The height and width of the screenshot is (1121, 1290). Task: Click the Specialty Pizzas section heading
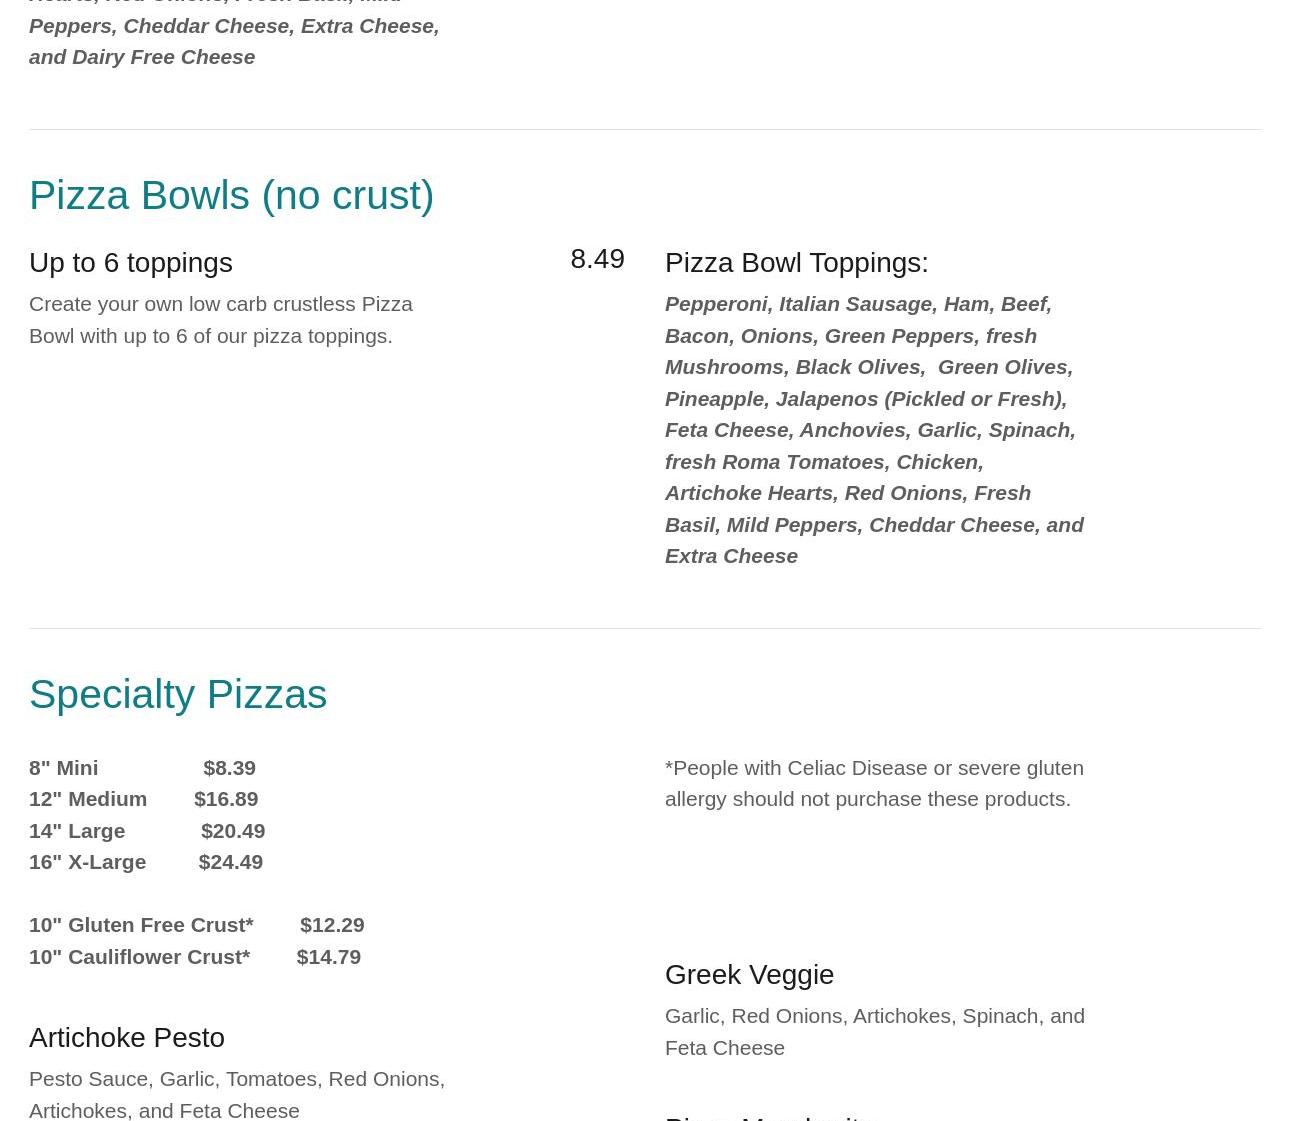pyautogui.click(x=178, y=694)
